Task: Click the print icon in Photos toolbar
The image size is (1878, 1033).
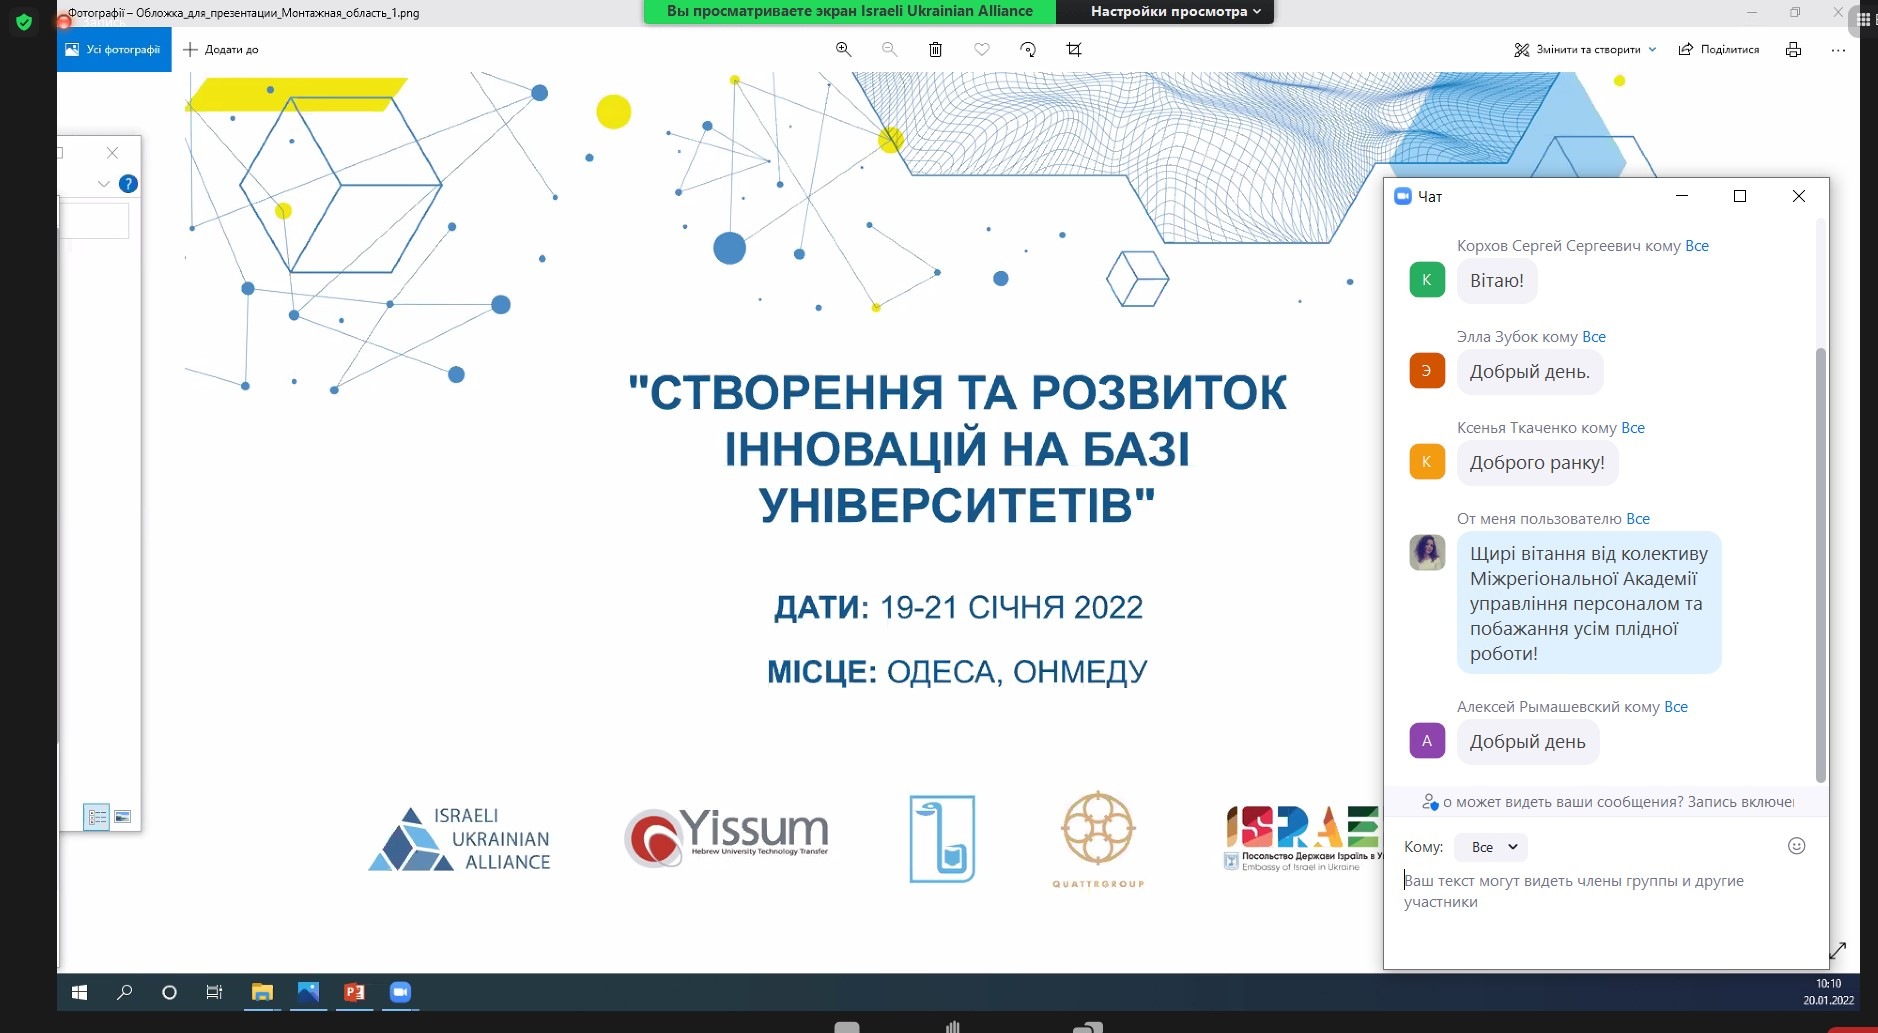Action: point(1793,49)
